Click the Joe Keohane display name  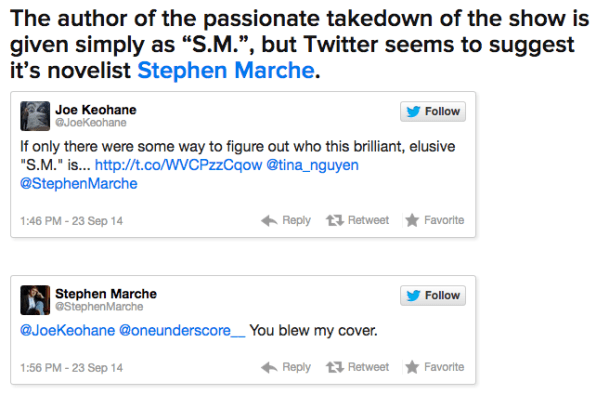(96, 110)
